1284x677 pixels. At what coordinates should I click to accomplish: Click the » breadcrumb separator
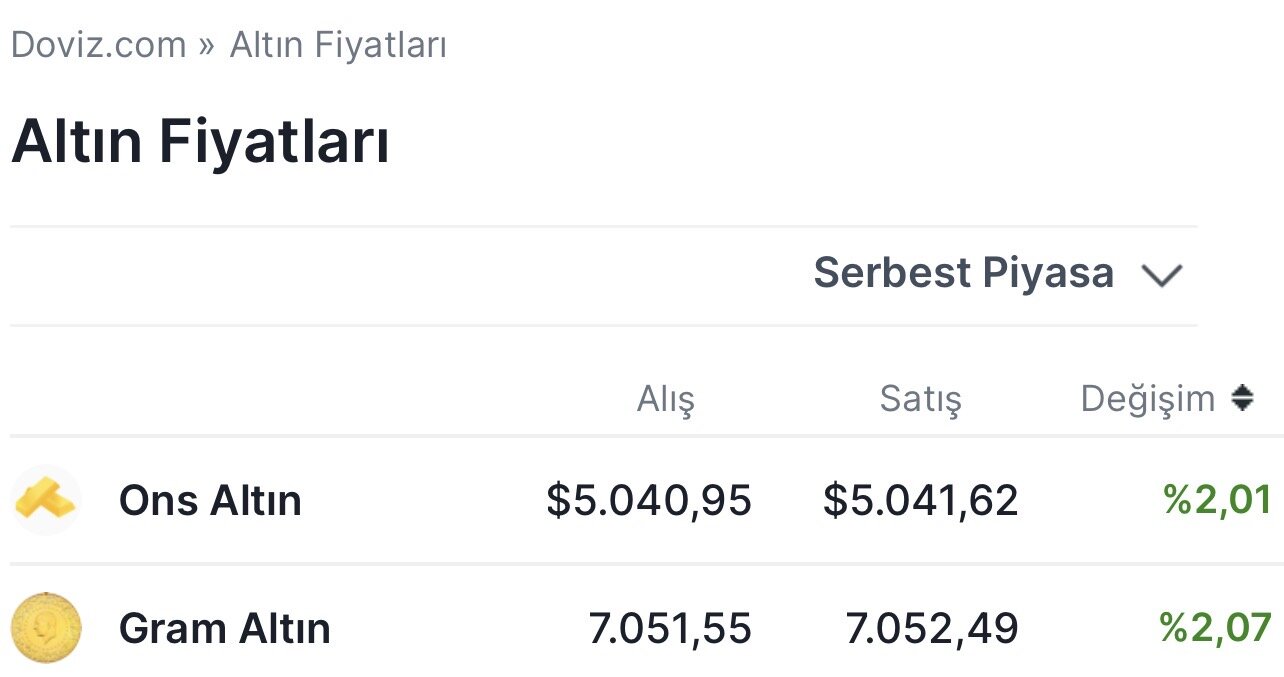point(207,45)
